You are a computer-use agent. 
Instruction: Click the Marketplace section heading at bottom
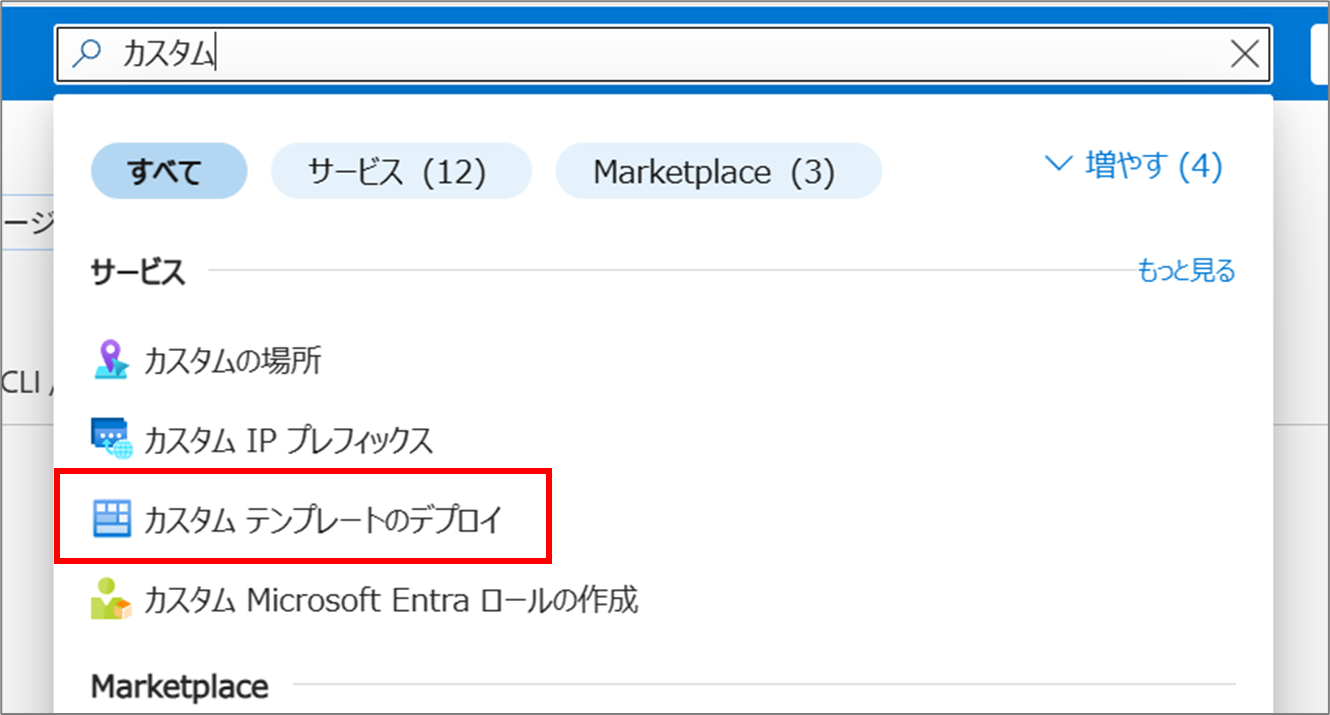pos(180,687)
